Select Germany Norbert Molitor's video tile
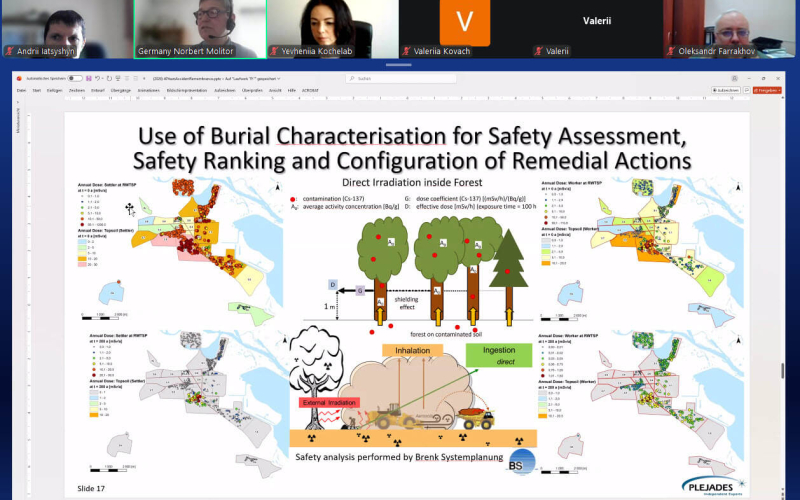This screenshot has width=800, height=500. (x=200, y=29)
